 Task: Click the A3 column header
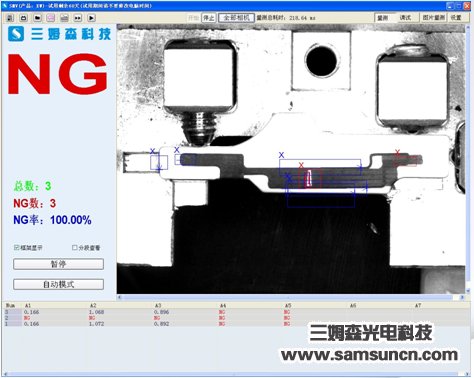[x=158, y=305]
